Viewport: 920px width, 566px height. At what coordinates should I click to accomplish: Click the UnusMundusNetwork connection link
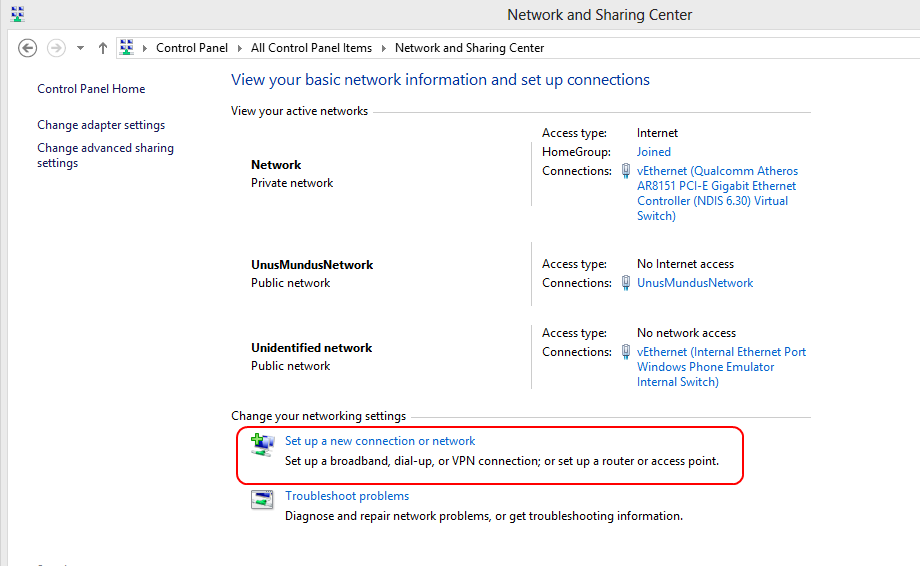[695, 283]
